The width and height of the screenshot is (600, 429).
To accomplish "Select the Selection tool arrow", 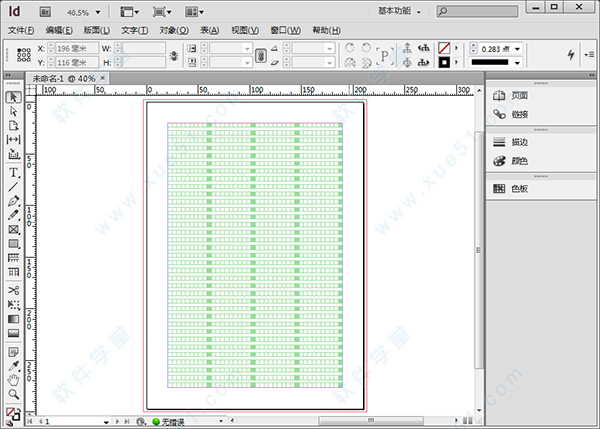I will coord(13,97).
